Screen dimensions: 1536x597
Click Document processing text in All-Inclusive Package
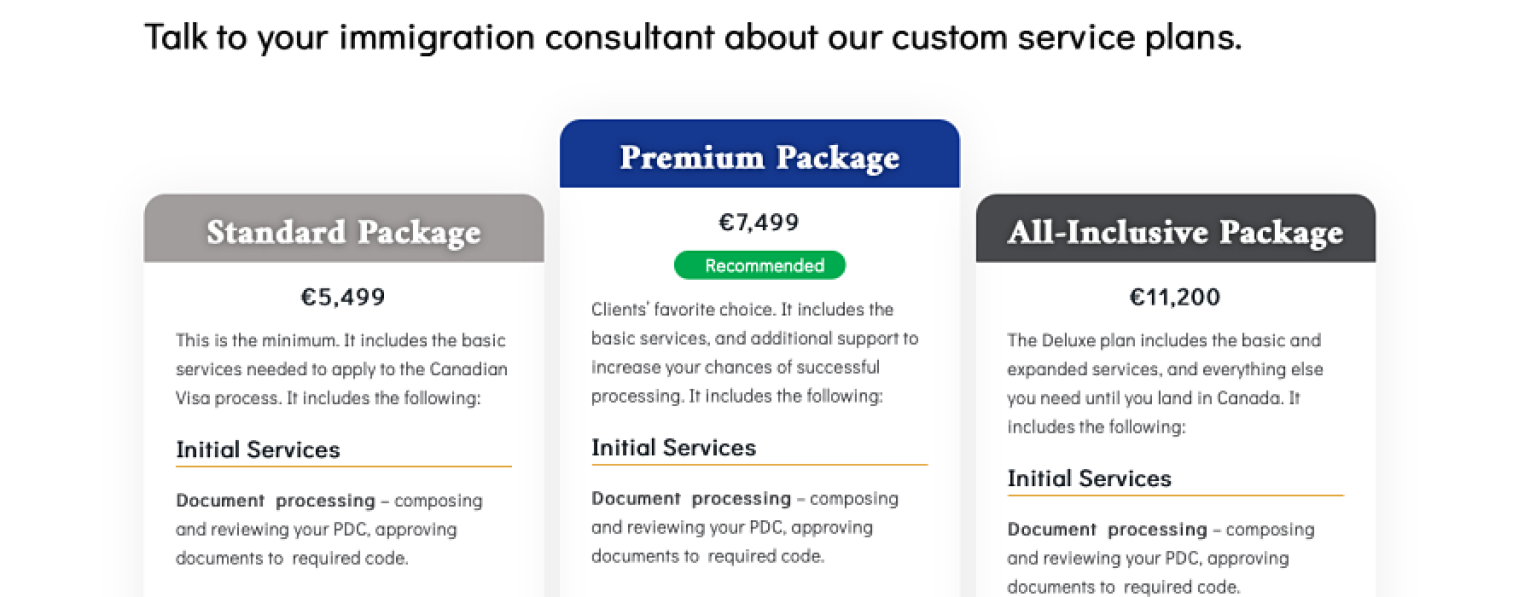pos(1107,529)
